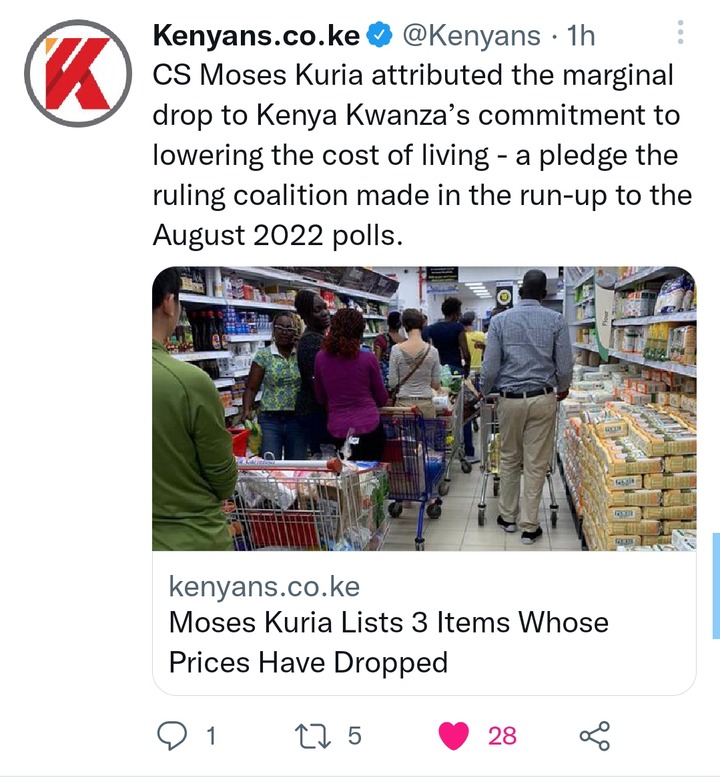Open the supermarket photo preview
The image size is (720, 782).
click(x=424, y=408)
